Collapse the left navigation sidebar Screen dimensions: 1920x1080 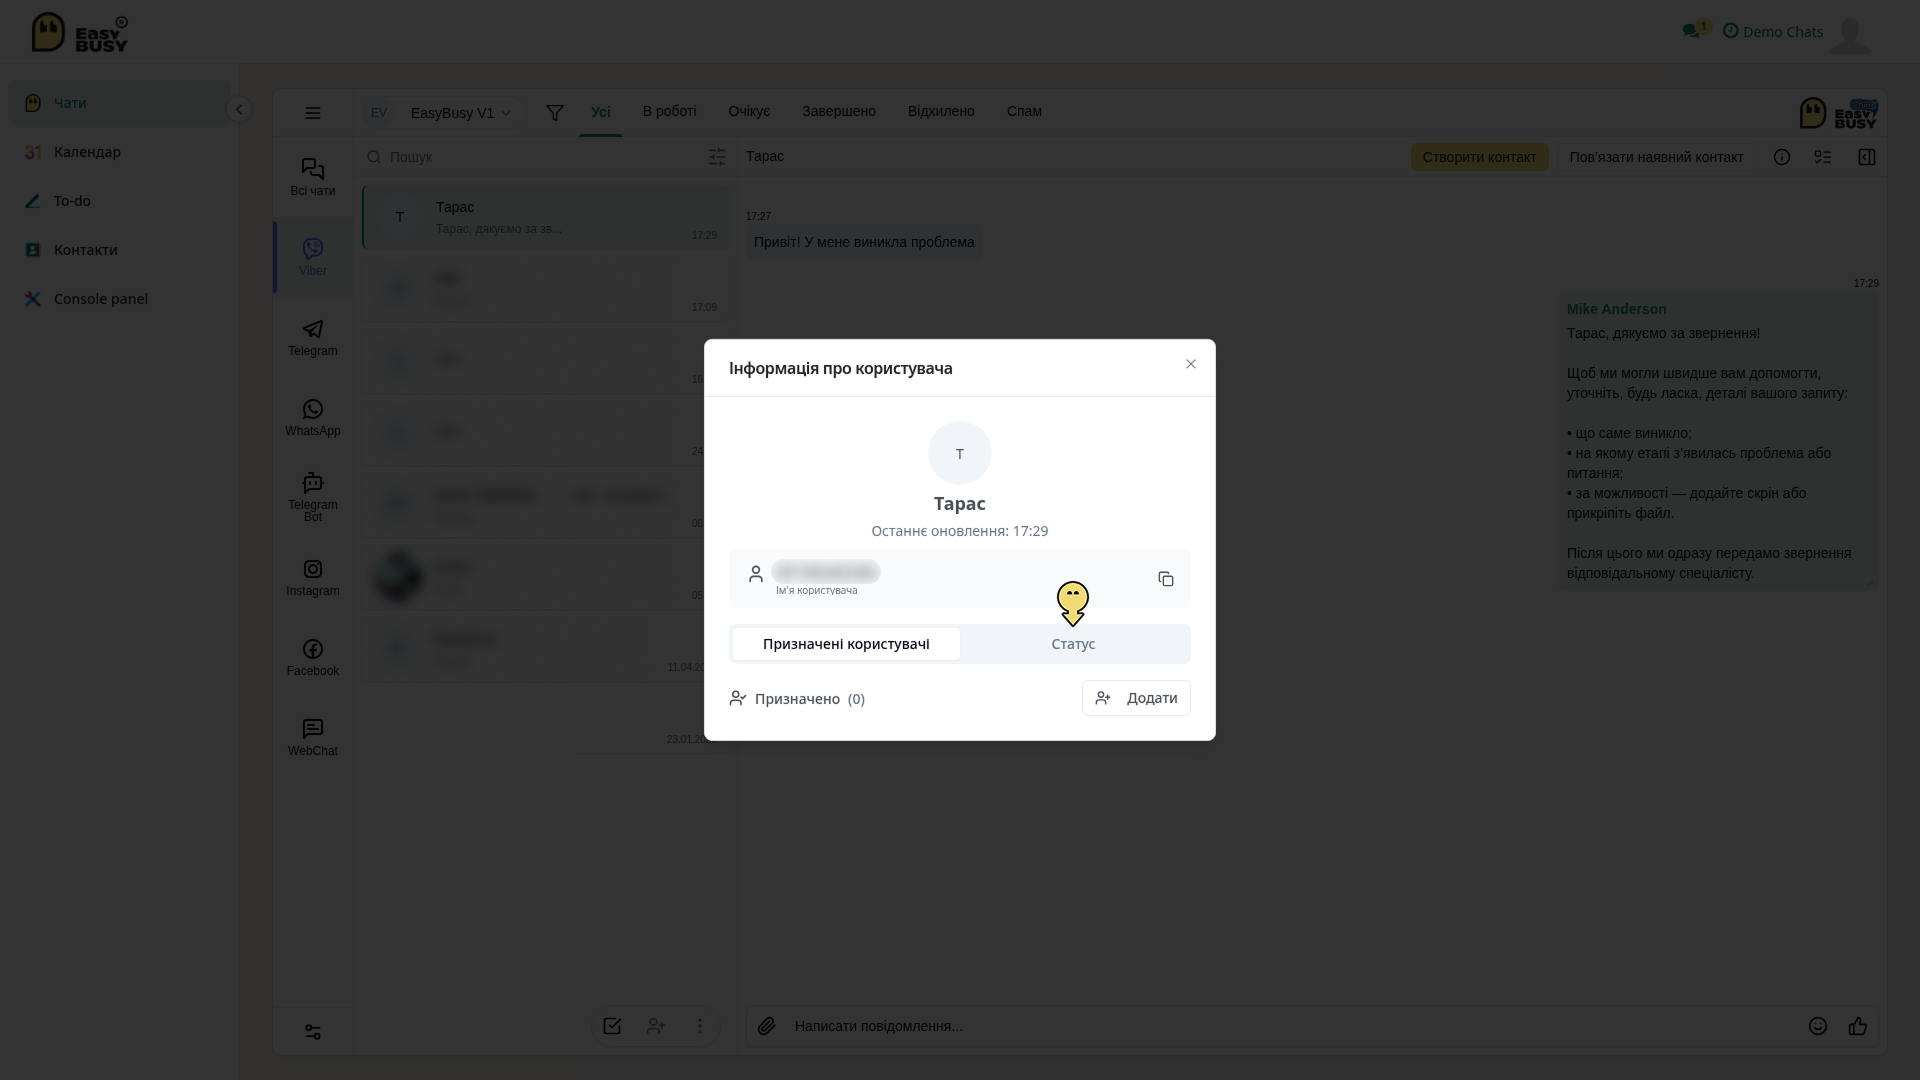pyautogui.click(x=239, y=109)
